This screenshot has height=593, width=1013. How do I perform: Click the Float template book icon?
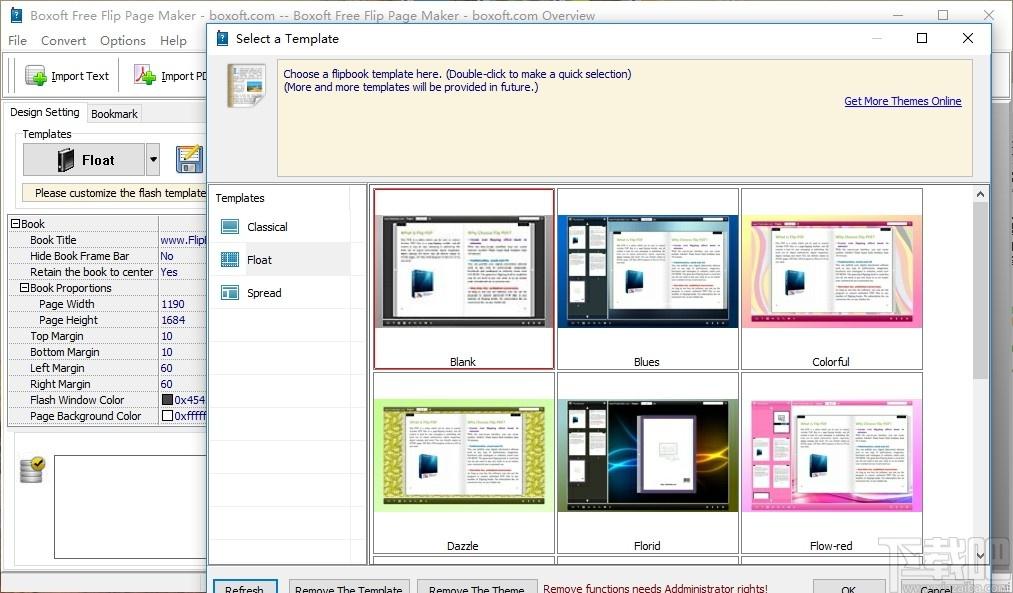[66, 160]
